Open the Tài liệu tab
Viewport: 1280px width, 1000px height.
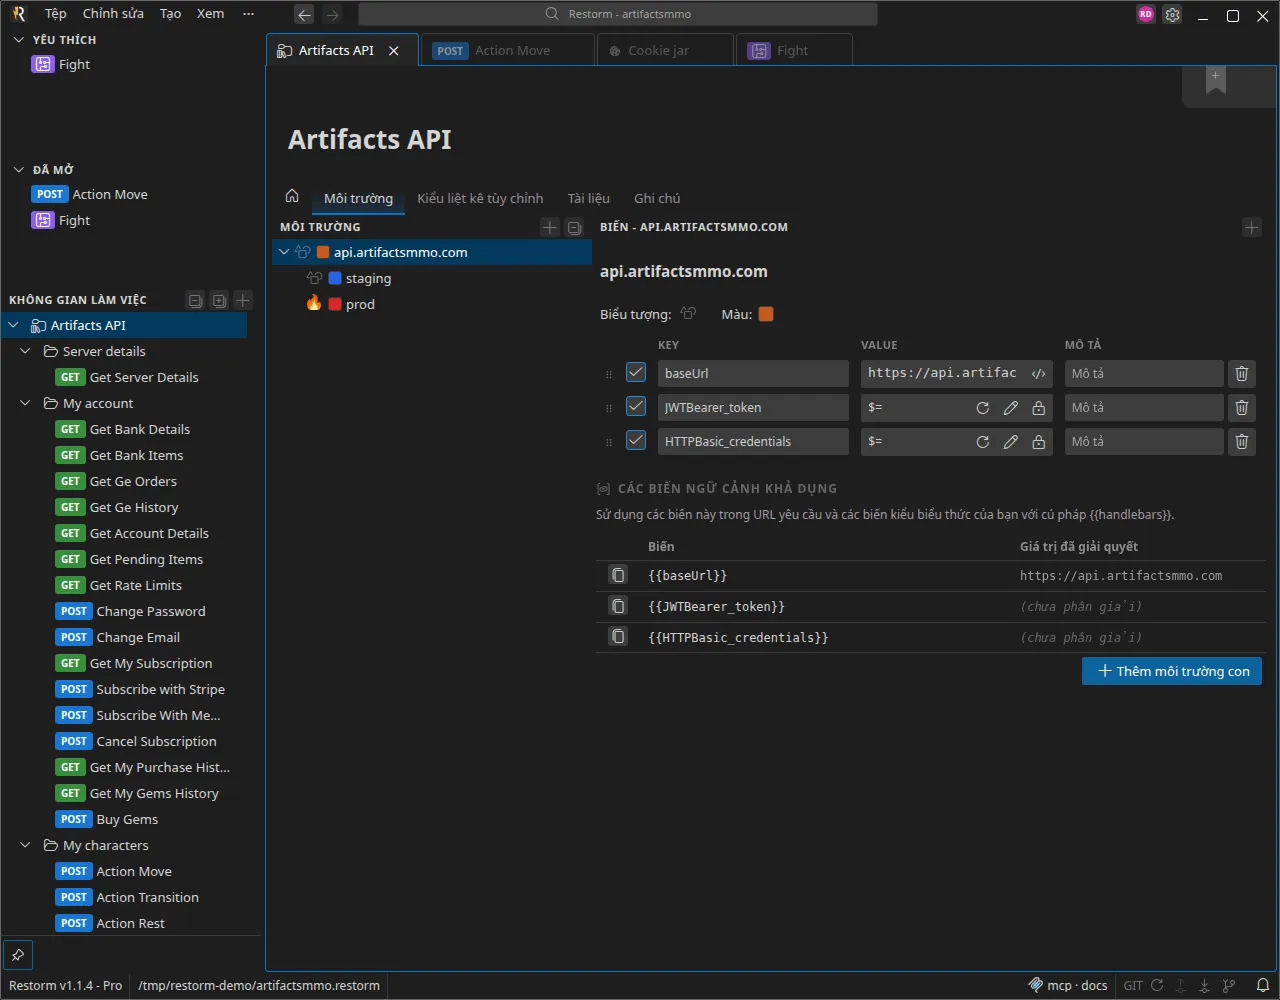pos(589,198)
